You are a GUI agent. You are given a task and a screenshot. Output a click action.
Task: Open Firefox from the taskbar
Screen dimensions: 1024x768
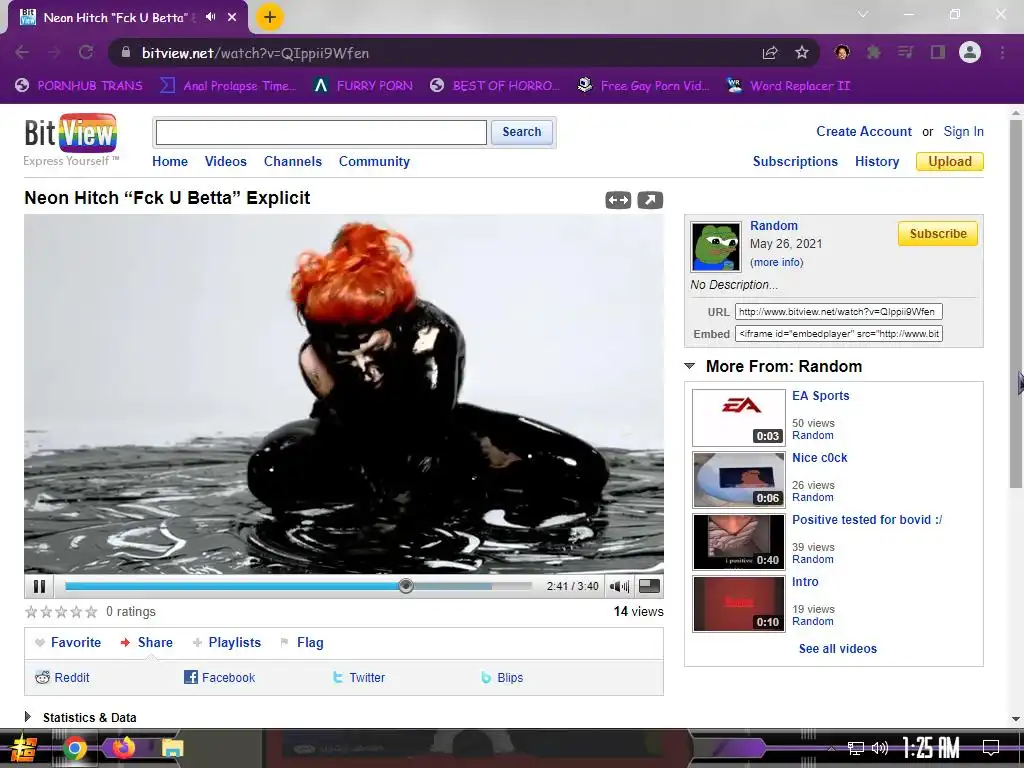coord(123,748)
